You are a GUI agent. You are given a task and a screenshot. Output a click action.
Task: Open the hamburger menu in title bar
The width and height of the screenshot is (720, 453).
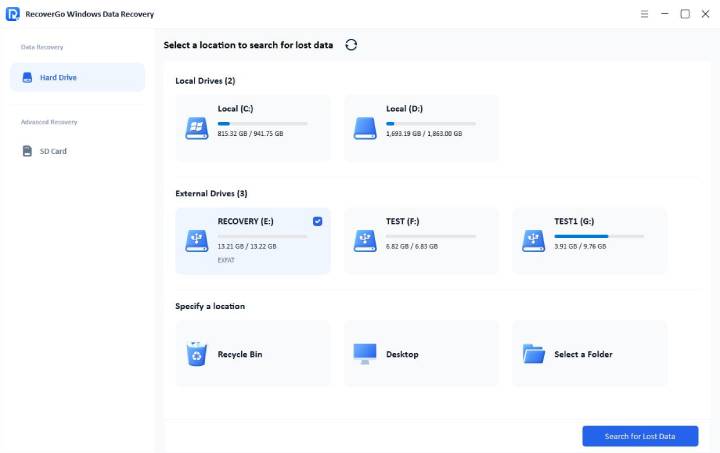pyautogui.click(x=641, y=14)
